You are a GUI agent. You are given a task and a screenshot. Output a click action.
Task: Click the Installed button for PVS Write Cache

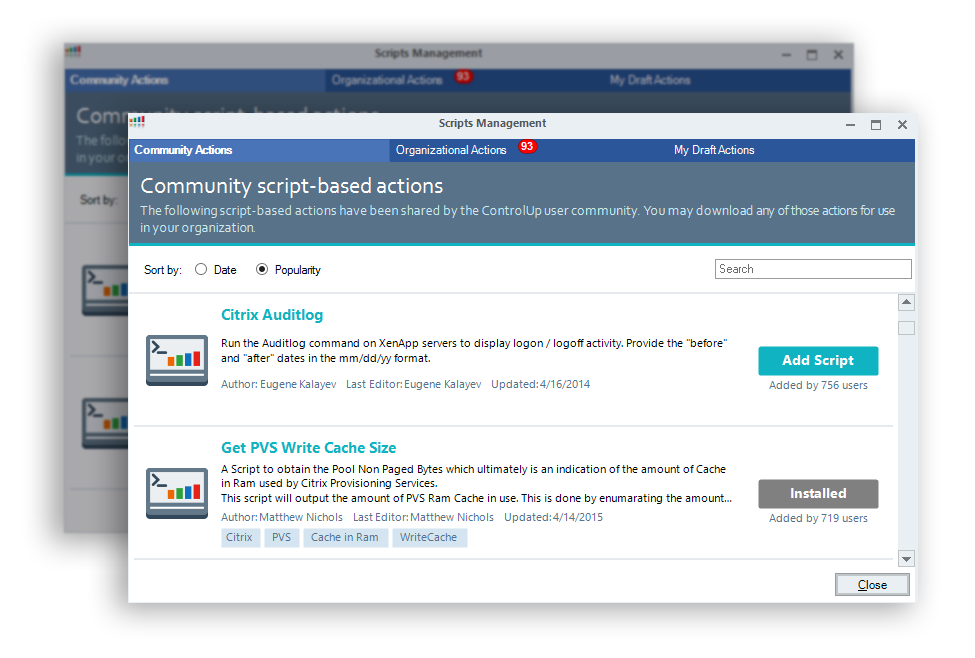coord(818,494)
